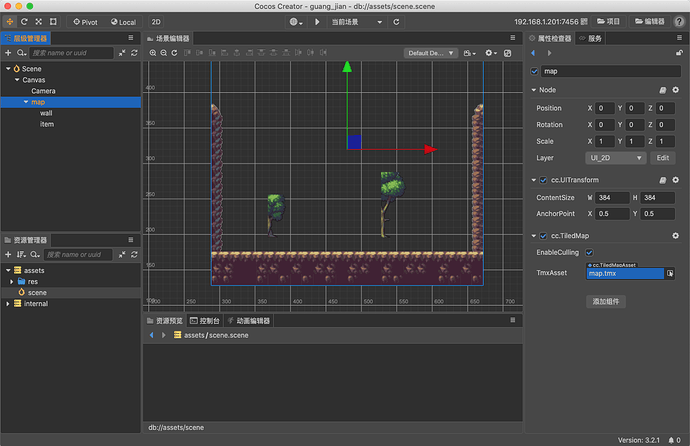Toggle the map node active checkbox
Viewport: 690px width, 446px height.
(535, 71)
